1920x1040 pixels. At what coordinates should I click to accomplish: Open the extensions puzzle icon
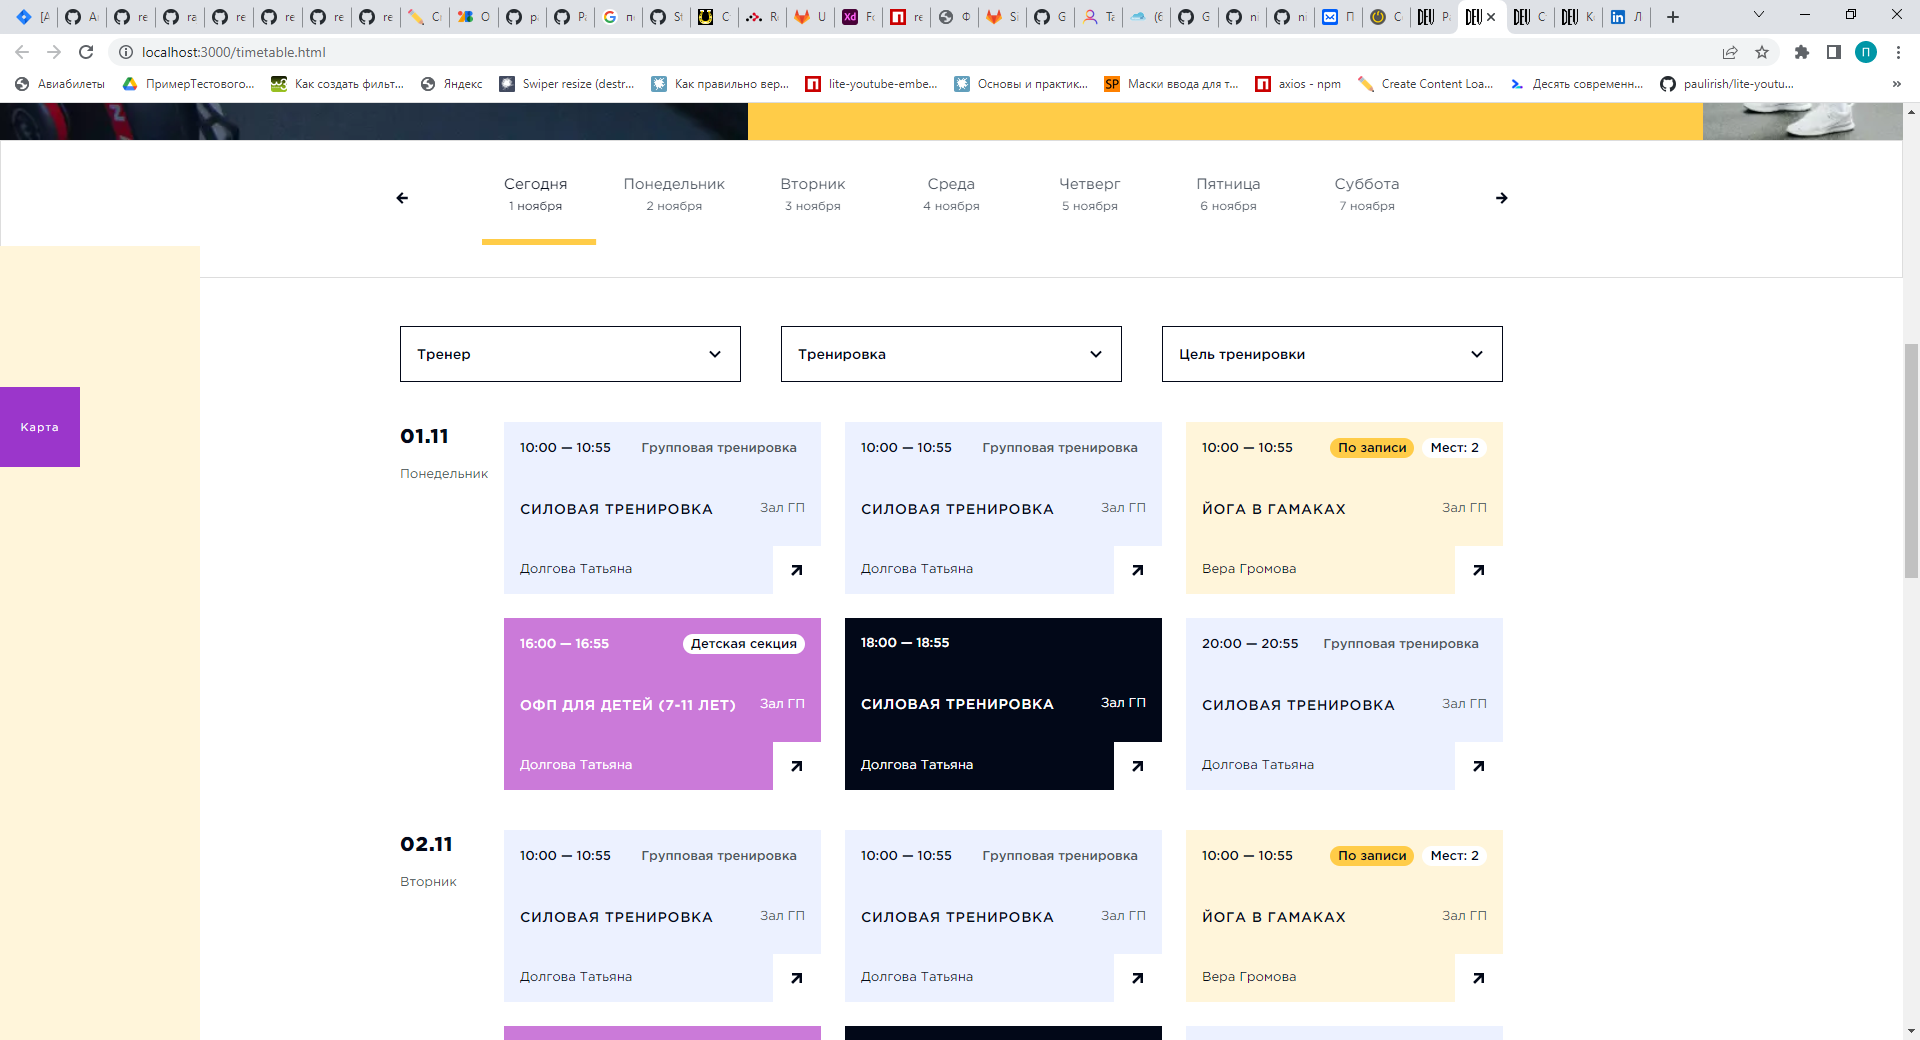point(1802,52)
